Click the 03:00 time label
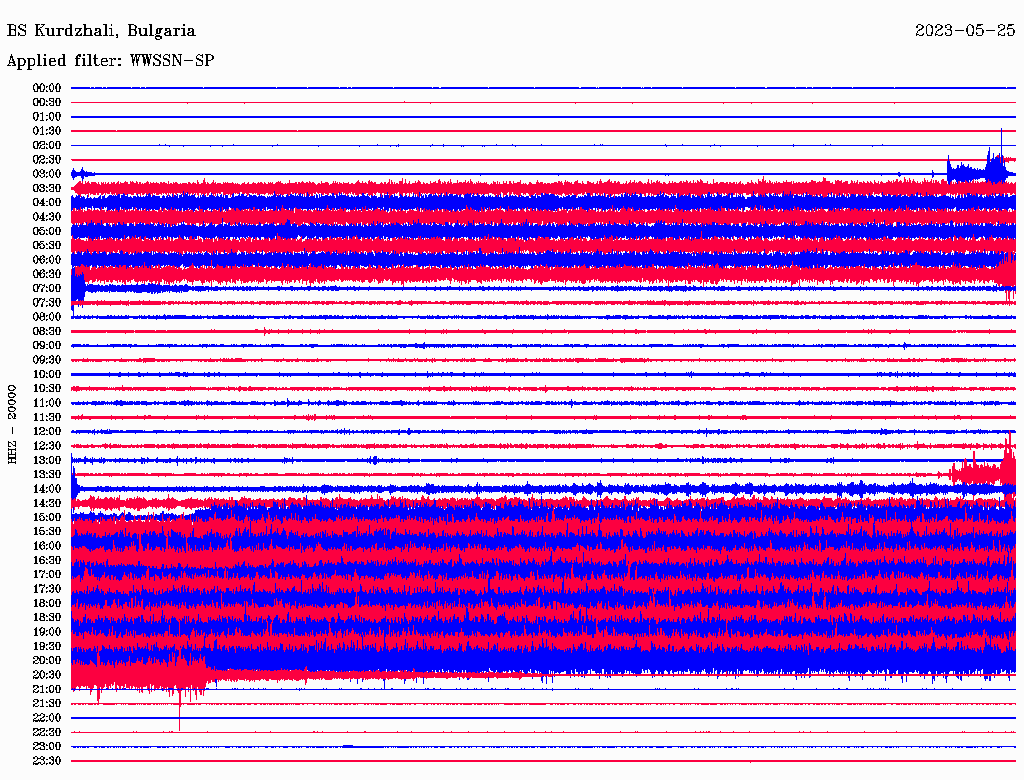Viewport: 1024px width, 780px height. pyautogui.click(x=47, y=174)
